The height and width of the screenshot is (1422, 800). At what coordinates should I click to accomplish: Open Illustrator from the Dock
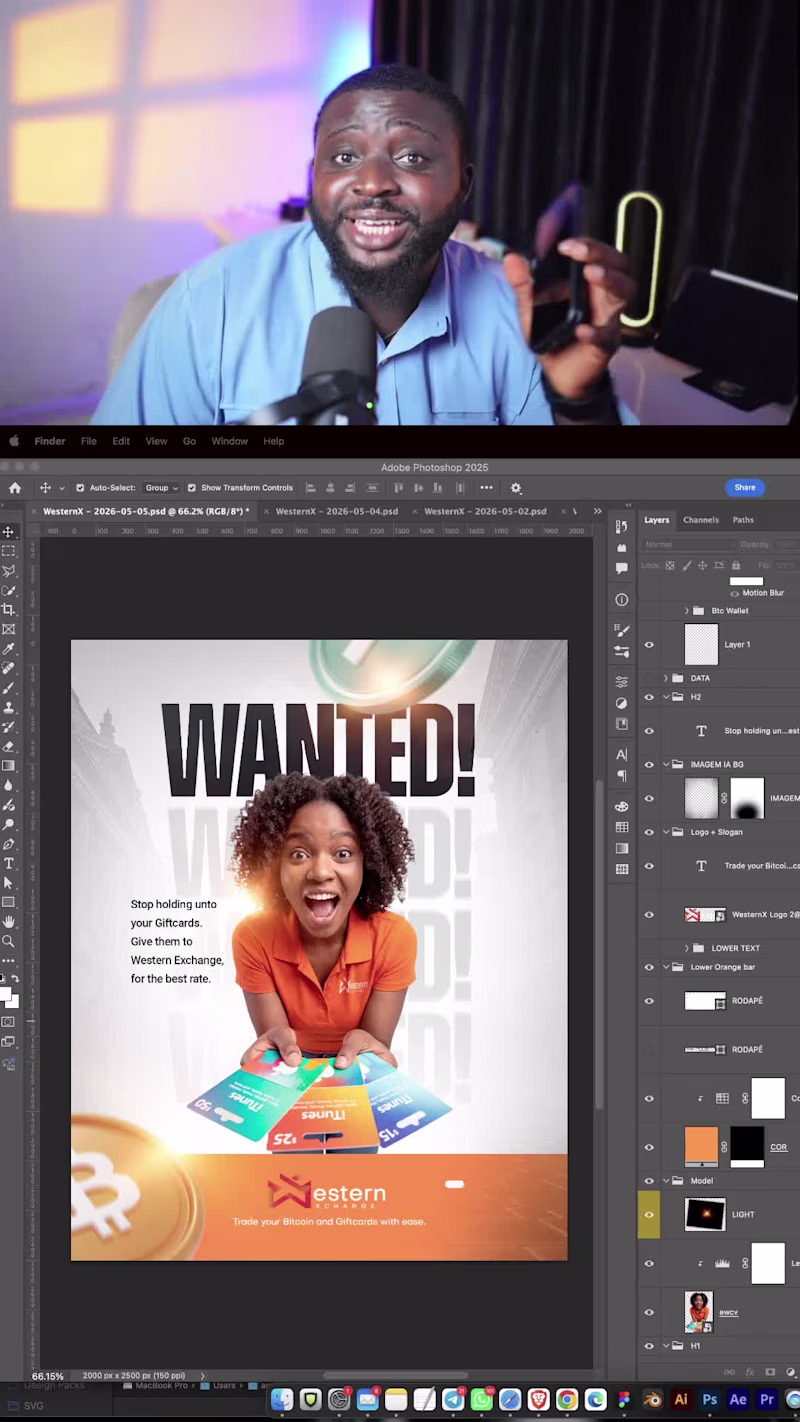coord(681,1400)
